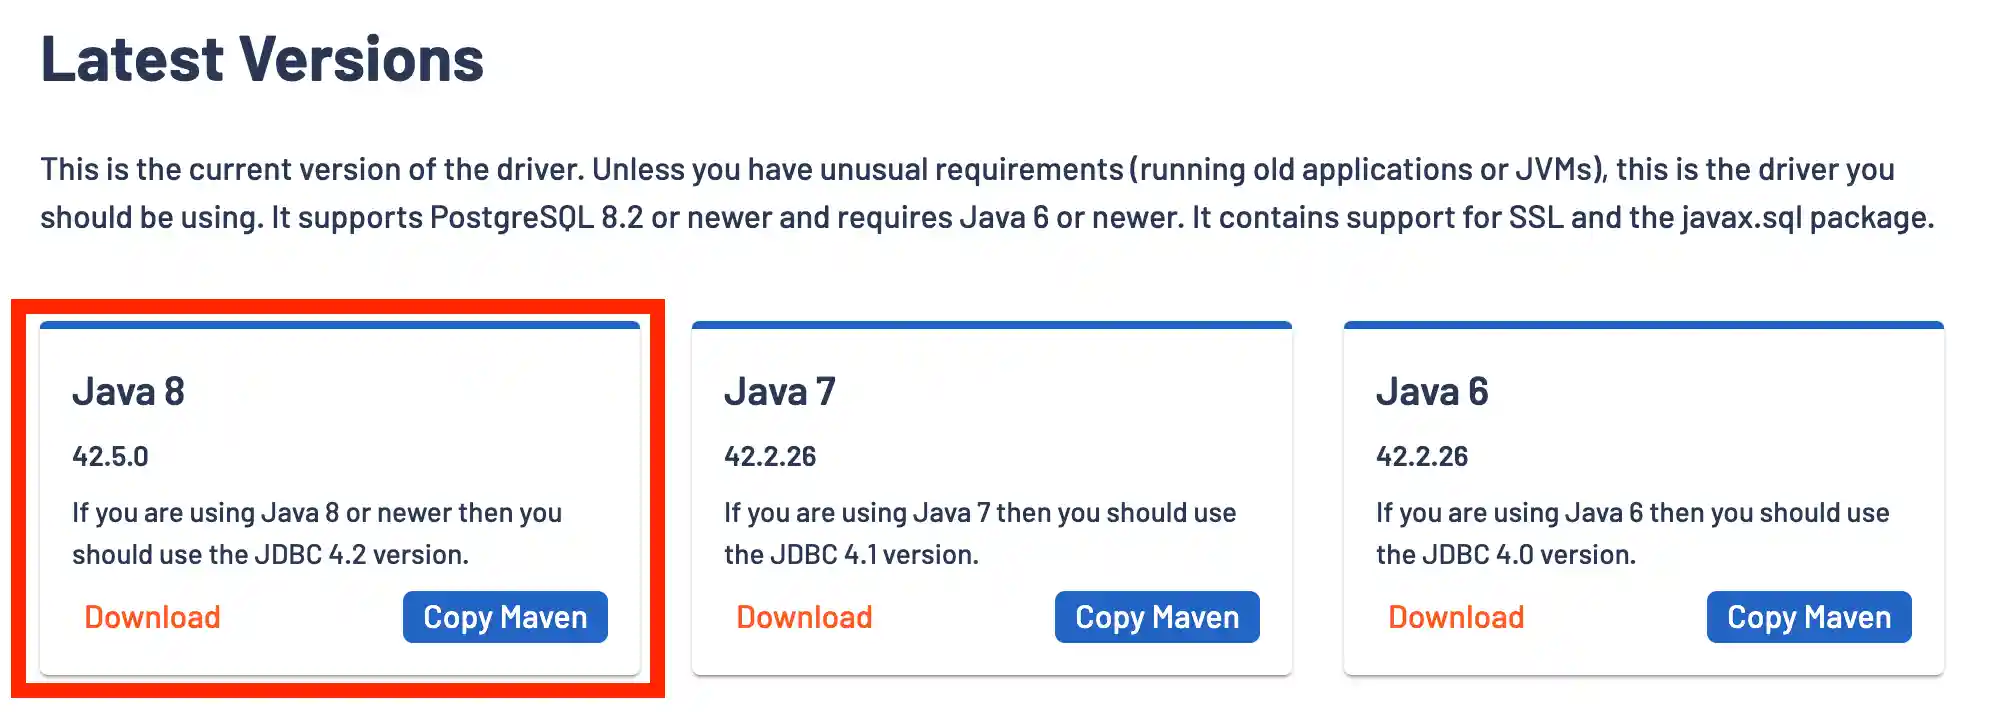Image resolution: width=2014 pixels, height=712 pixels.
Task: Click Download link in Java 6 card
Action: [x=1456, y=617]
